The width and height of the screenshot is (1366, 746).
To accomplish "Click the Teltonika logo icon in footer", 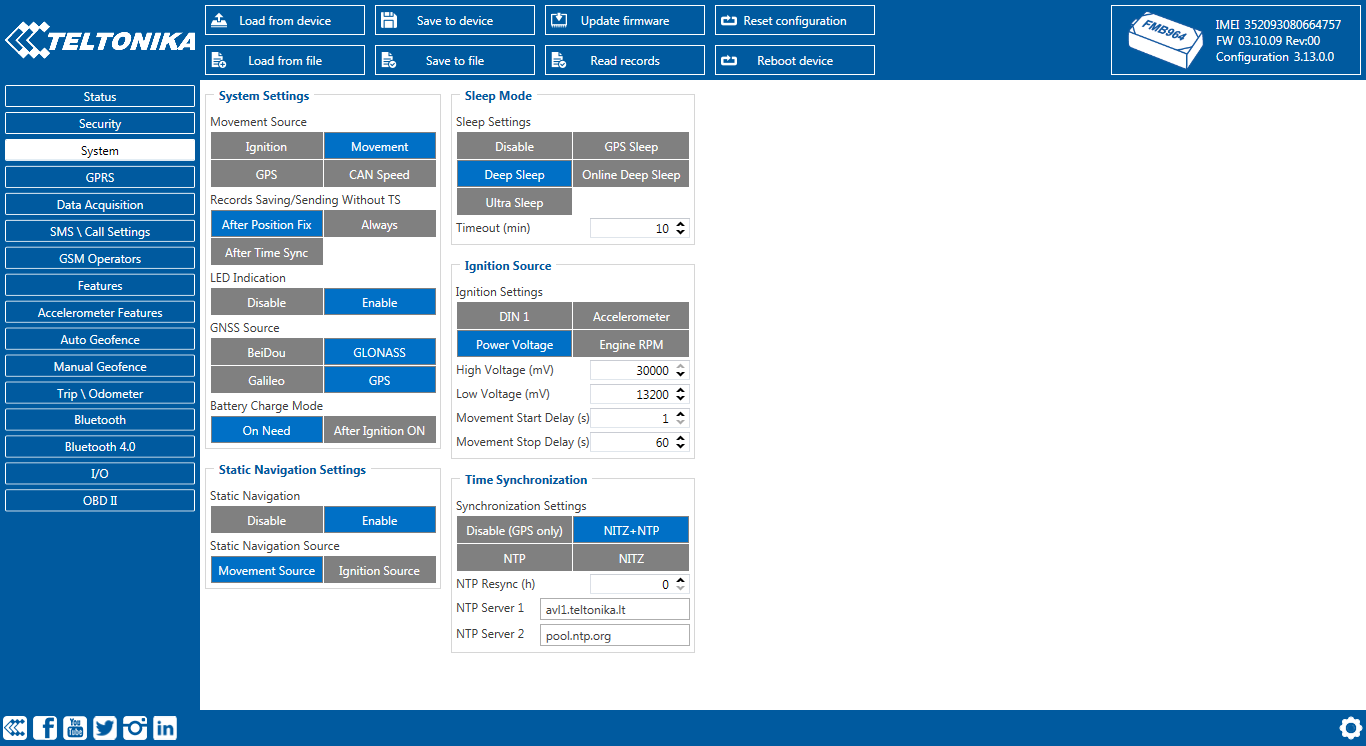I will coord(15,728).
